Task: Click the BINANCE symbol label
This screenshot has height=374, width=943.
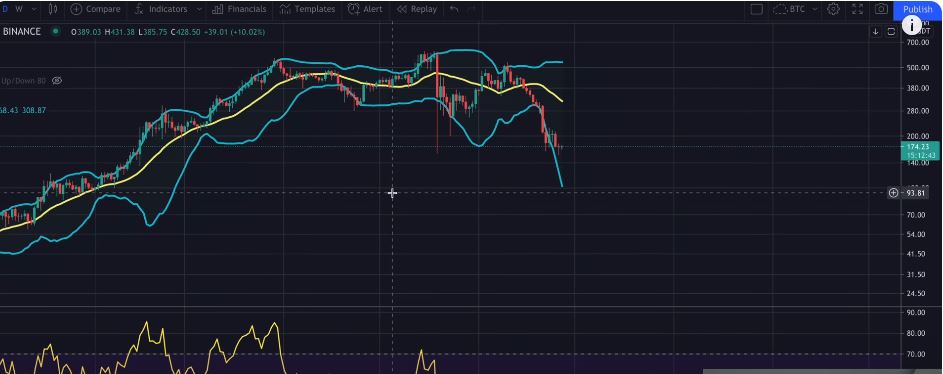Action: click(x=22, y=31)
